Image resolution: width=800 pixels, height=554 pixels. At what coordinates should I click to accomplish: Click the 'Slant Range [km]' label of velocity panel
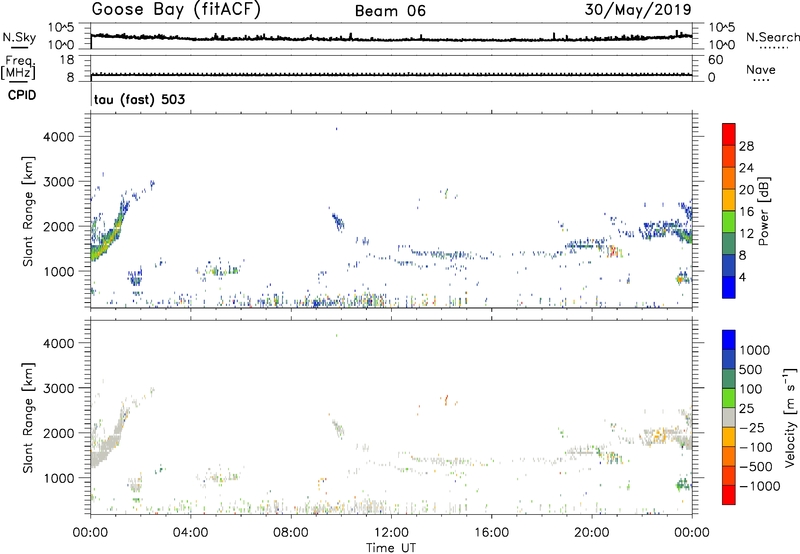pyautogui.click(x=28, y=417)
